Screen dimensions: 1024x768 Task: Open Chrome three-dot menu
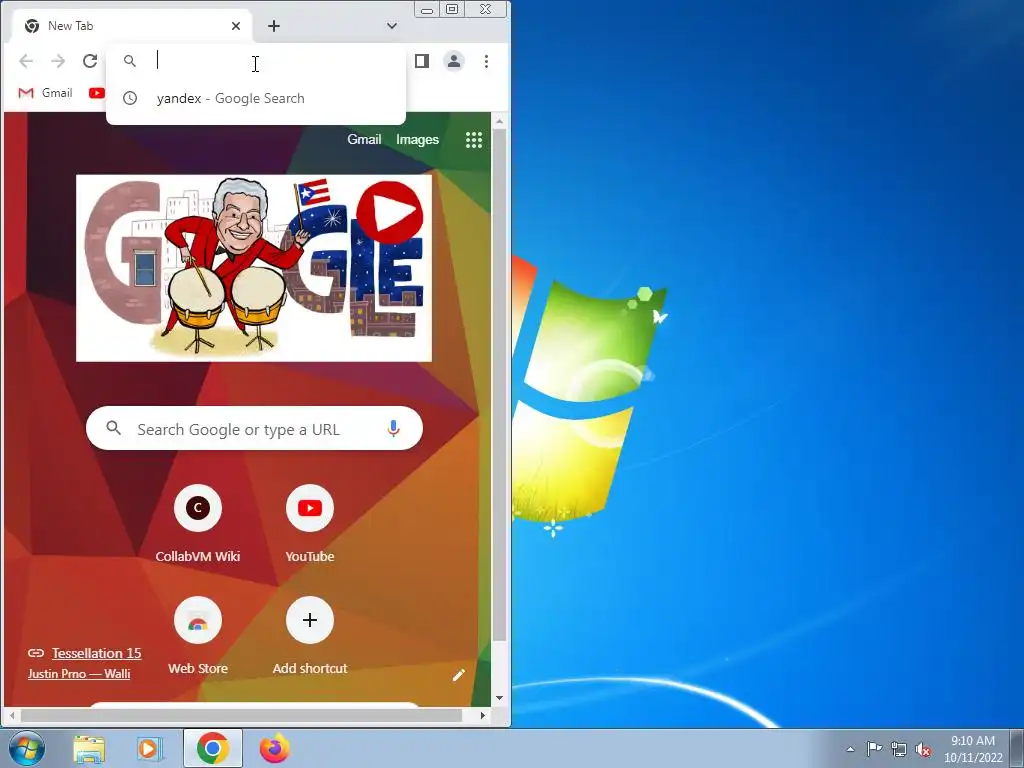pos(487,61)
